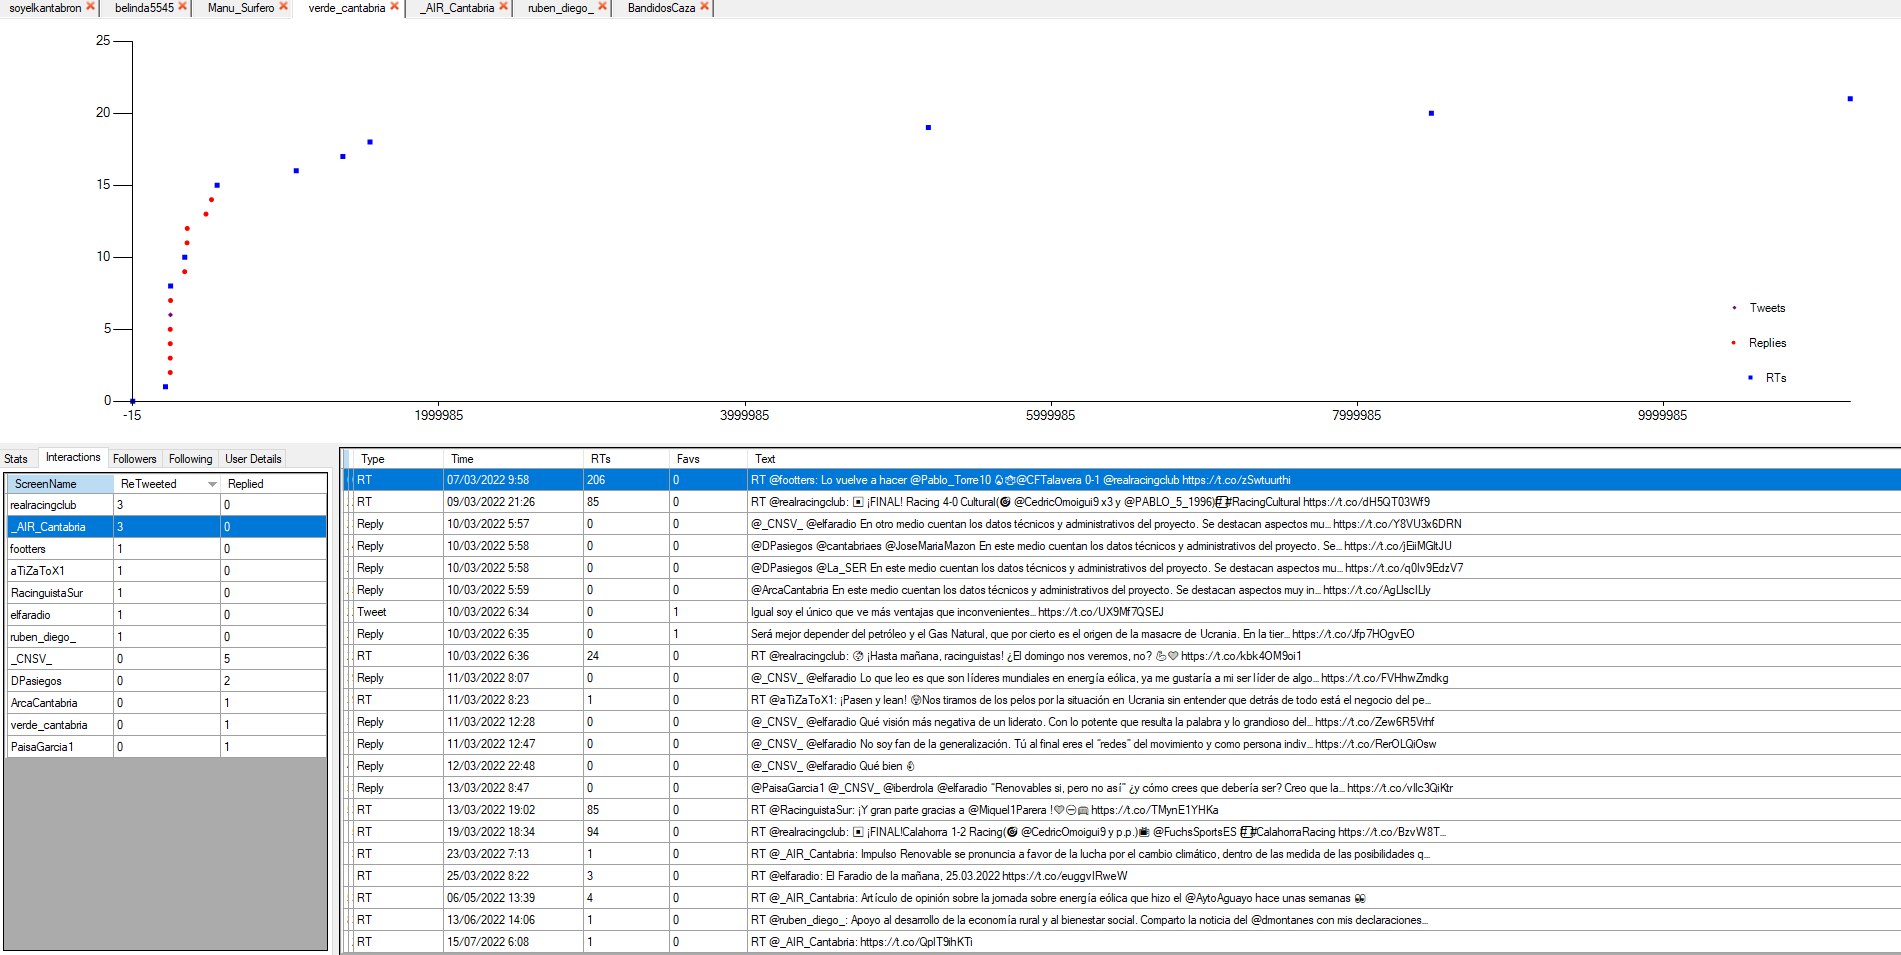The height and width of the screenshot is (955, 1901).
Task: Close the soyelkantabron tab
Action: [x=90, y=6]
